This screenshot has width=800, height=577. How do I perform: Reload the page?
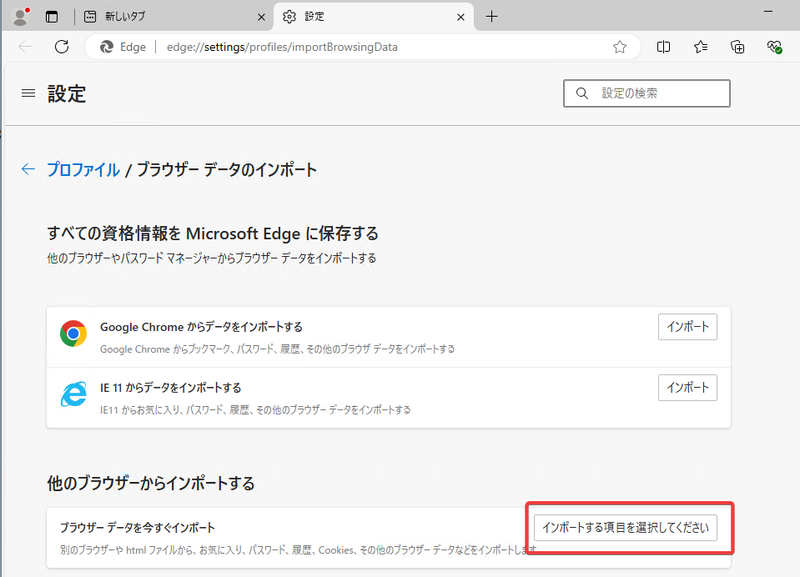[62, 47]
